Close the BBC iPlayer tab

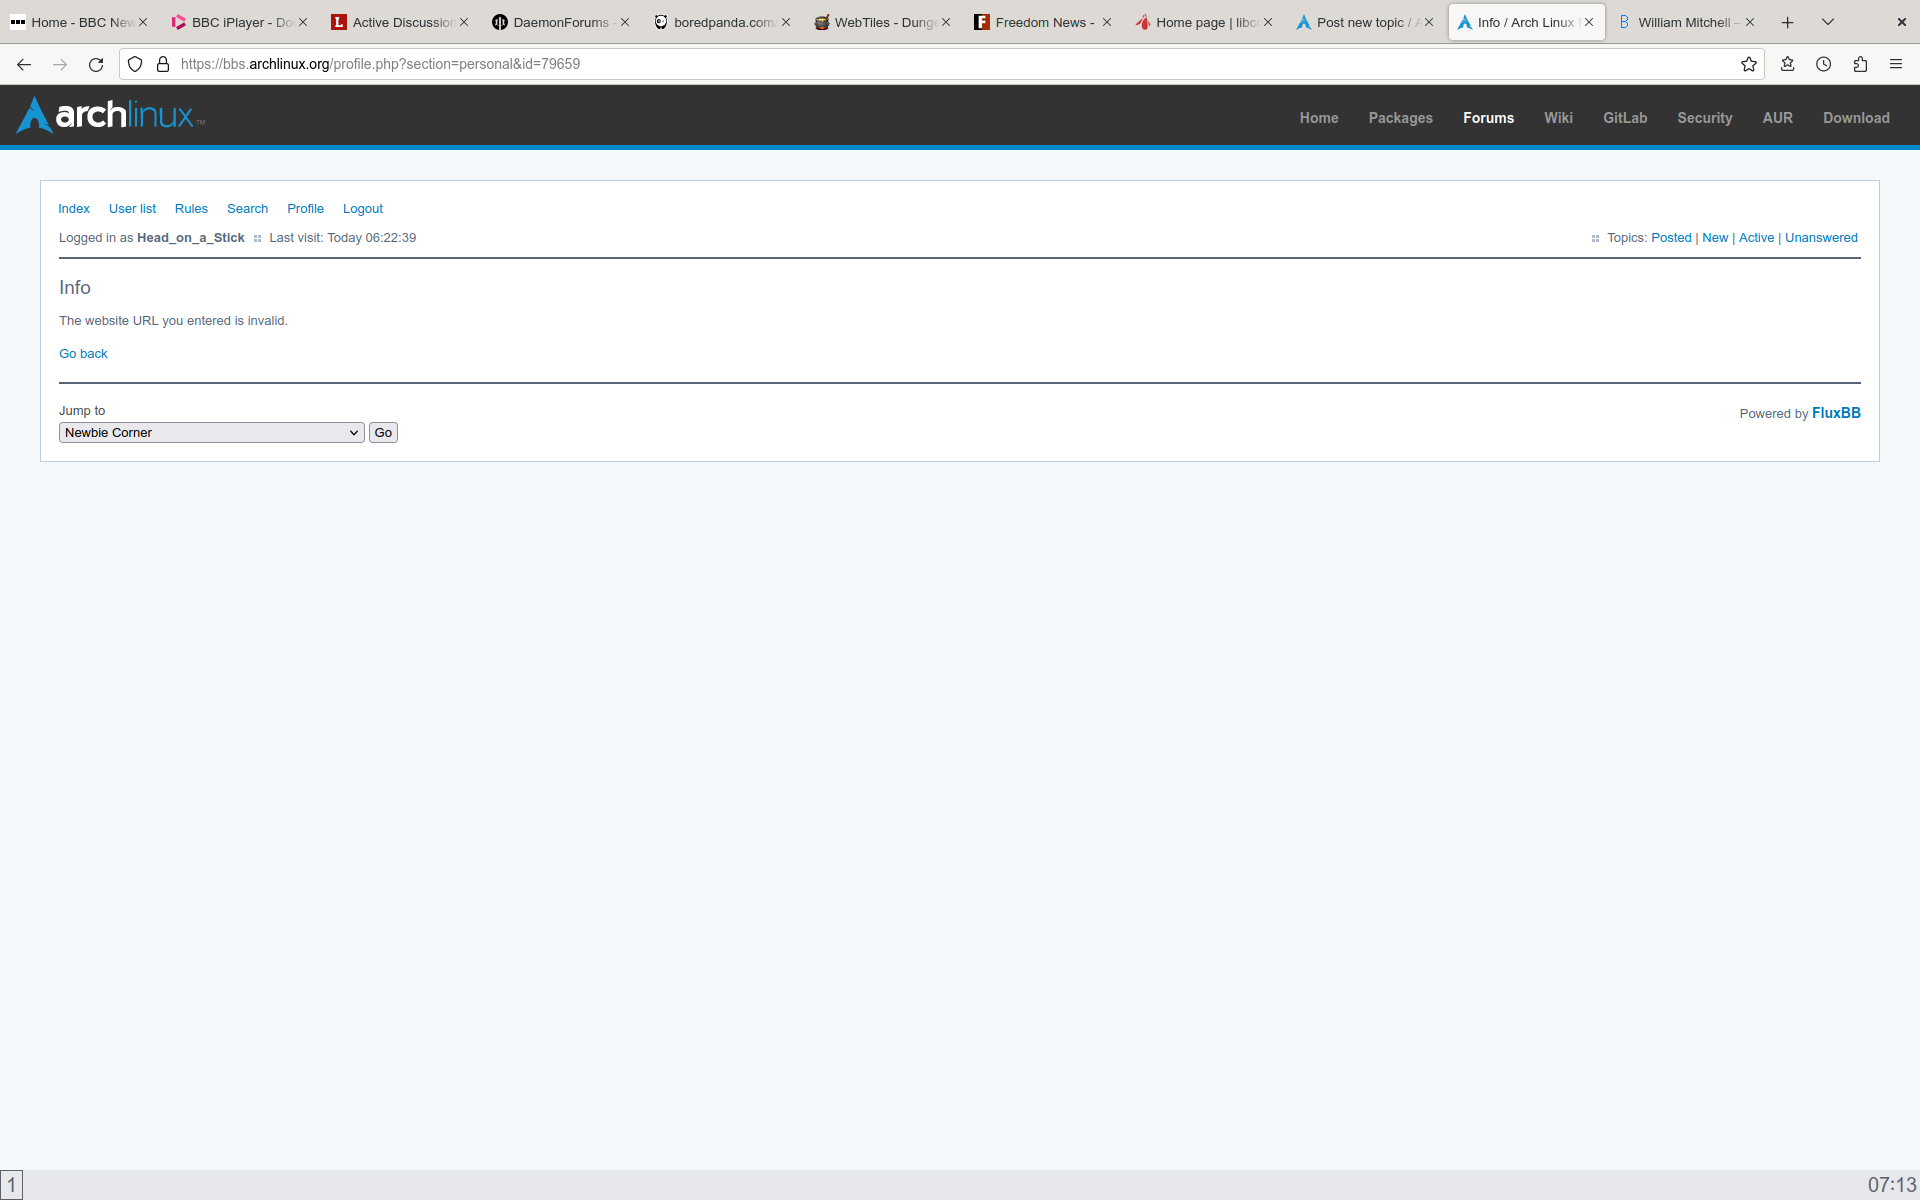coord(303,22)
